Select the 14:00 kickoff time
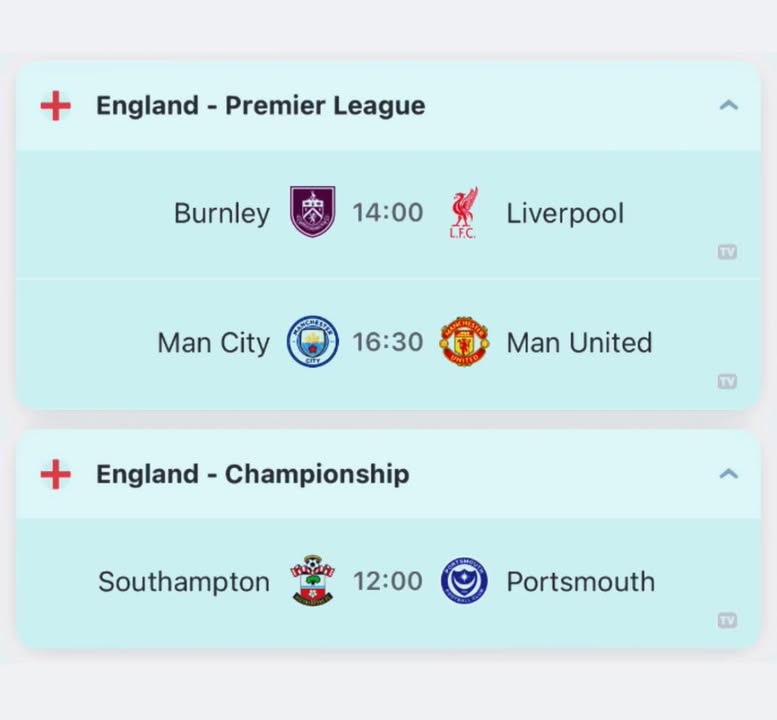 click(x=388, y=213)
